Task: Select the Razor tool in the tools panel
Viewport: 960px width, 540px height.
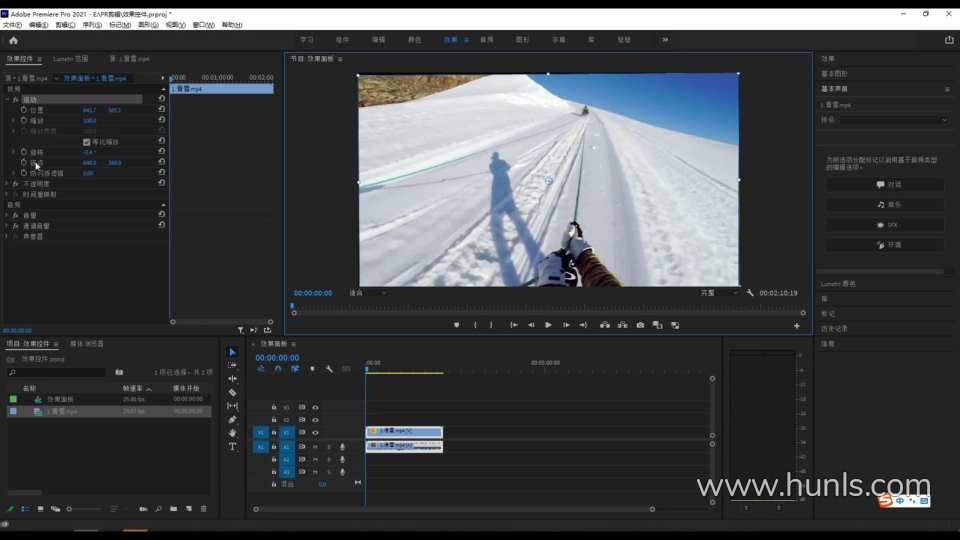Action: [x=233, y=393]
